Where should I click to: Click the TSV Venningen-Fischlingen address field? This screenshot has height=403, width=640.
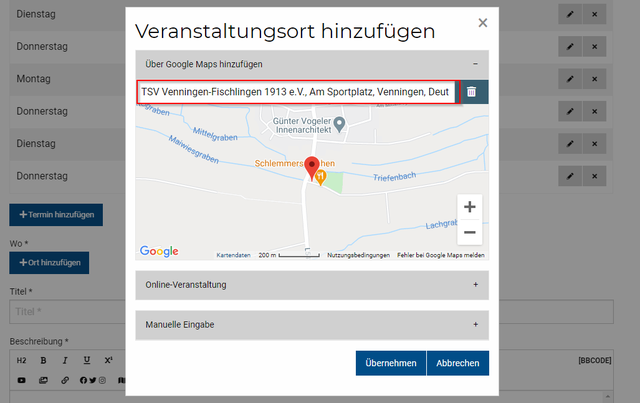coord(295,92)
